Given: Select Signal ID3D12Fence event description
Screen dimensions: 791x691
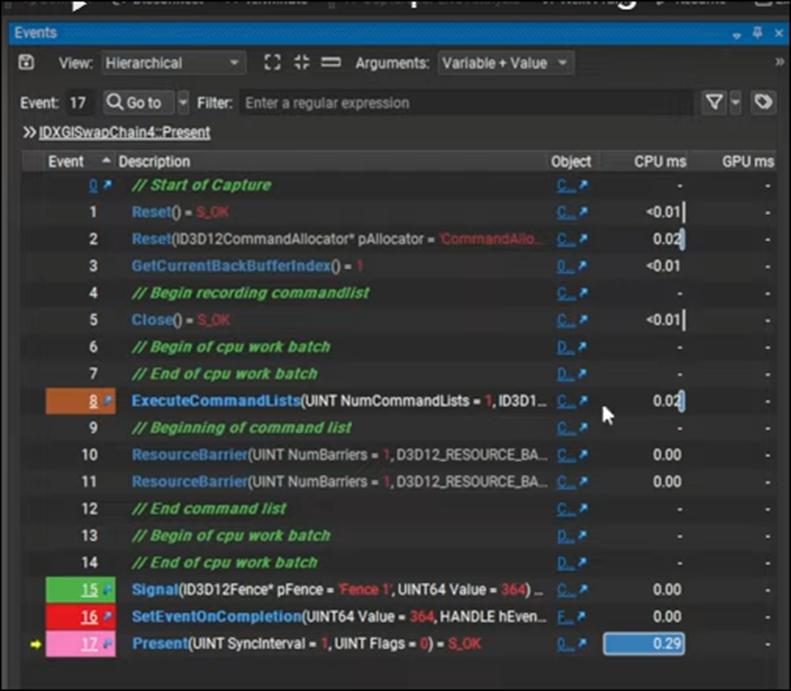Looking at the screenshot, I should [x=337, y=590].
